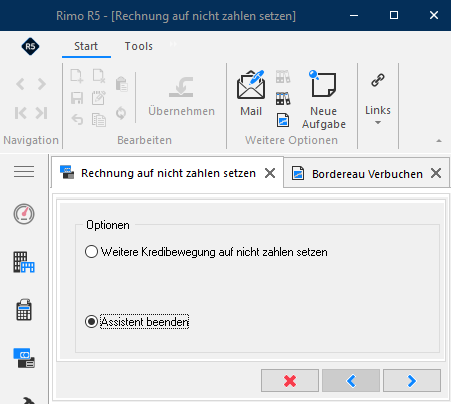Maximize the Rimo R5 window
This screenshot has height=404, width=451.
point(394,15)
